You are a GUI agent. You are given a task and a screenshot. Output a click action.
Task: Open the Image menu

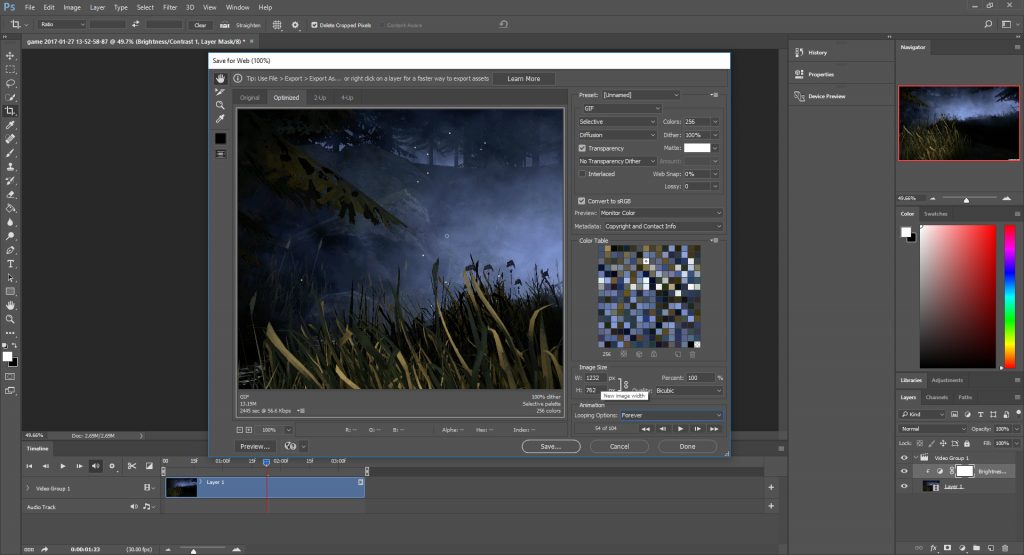point(72,7)
